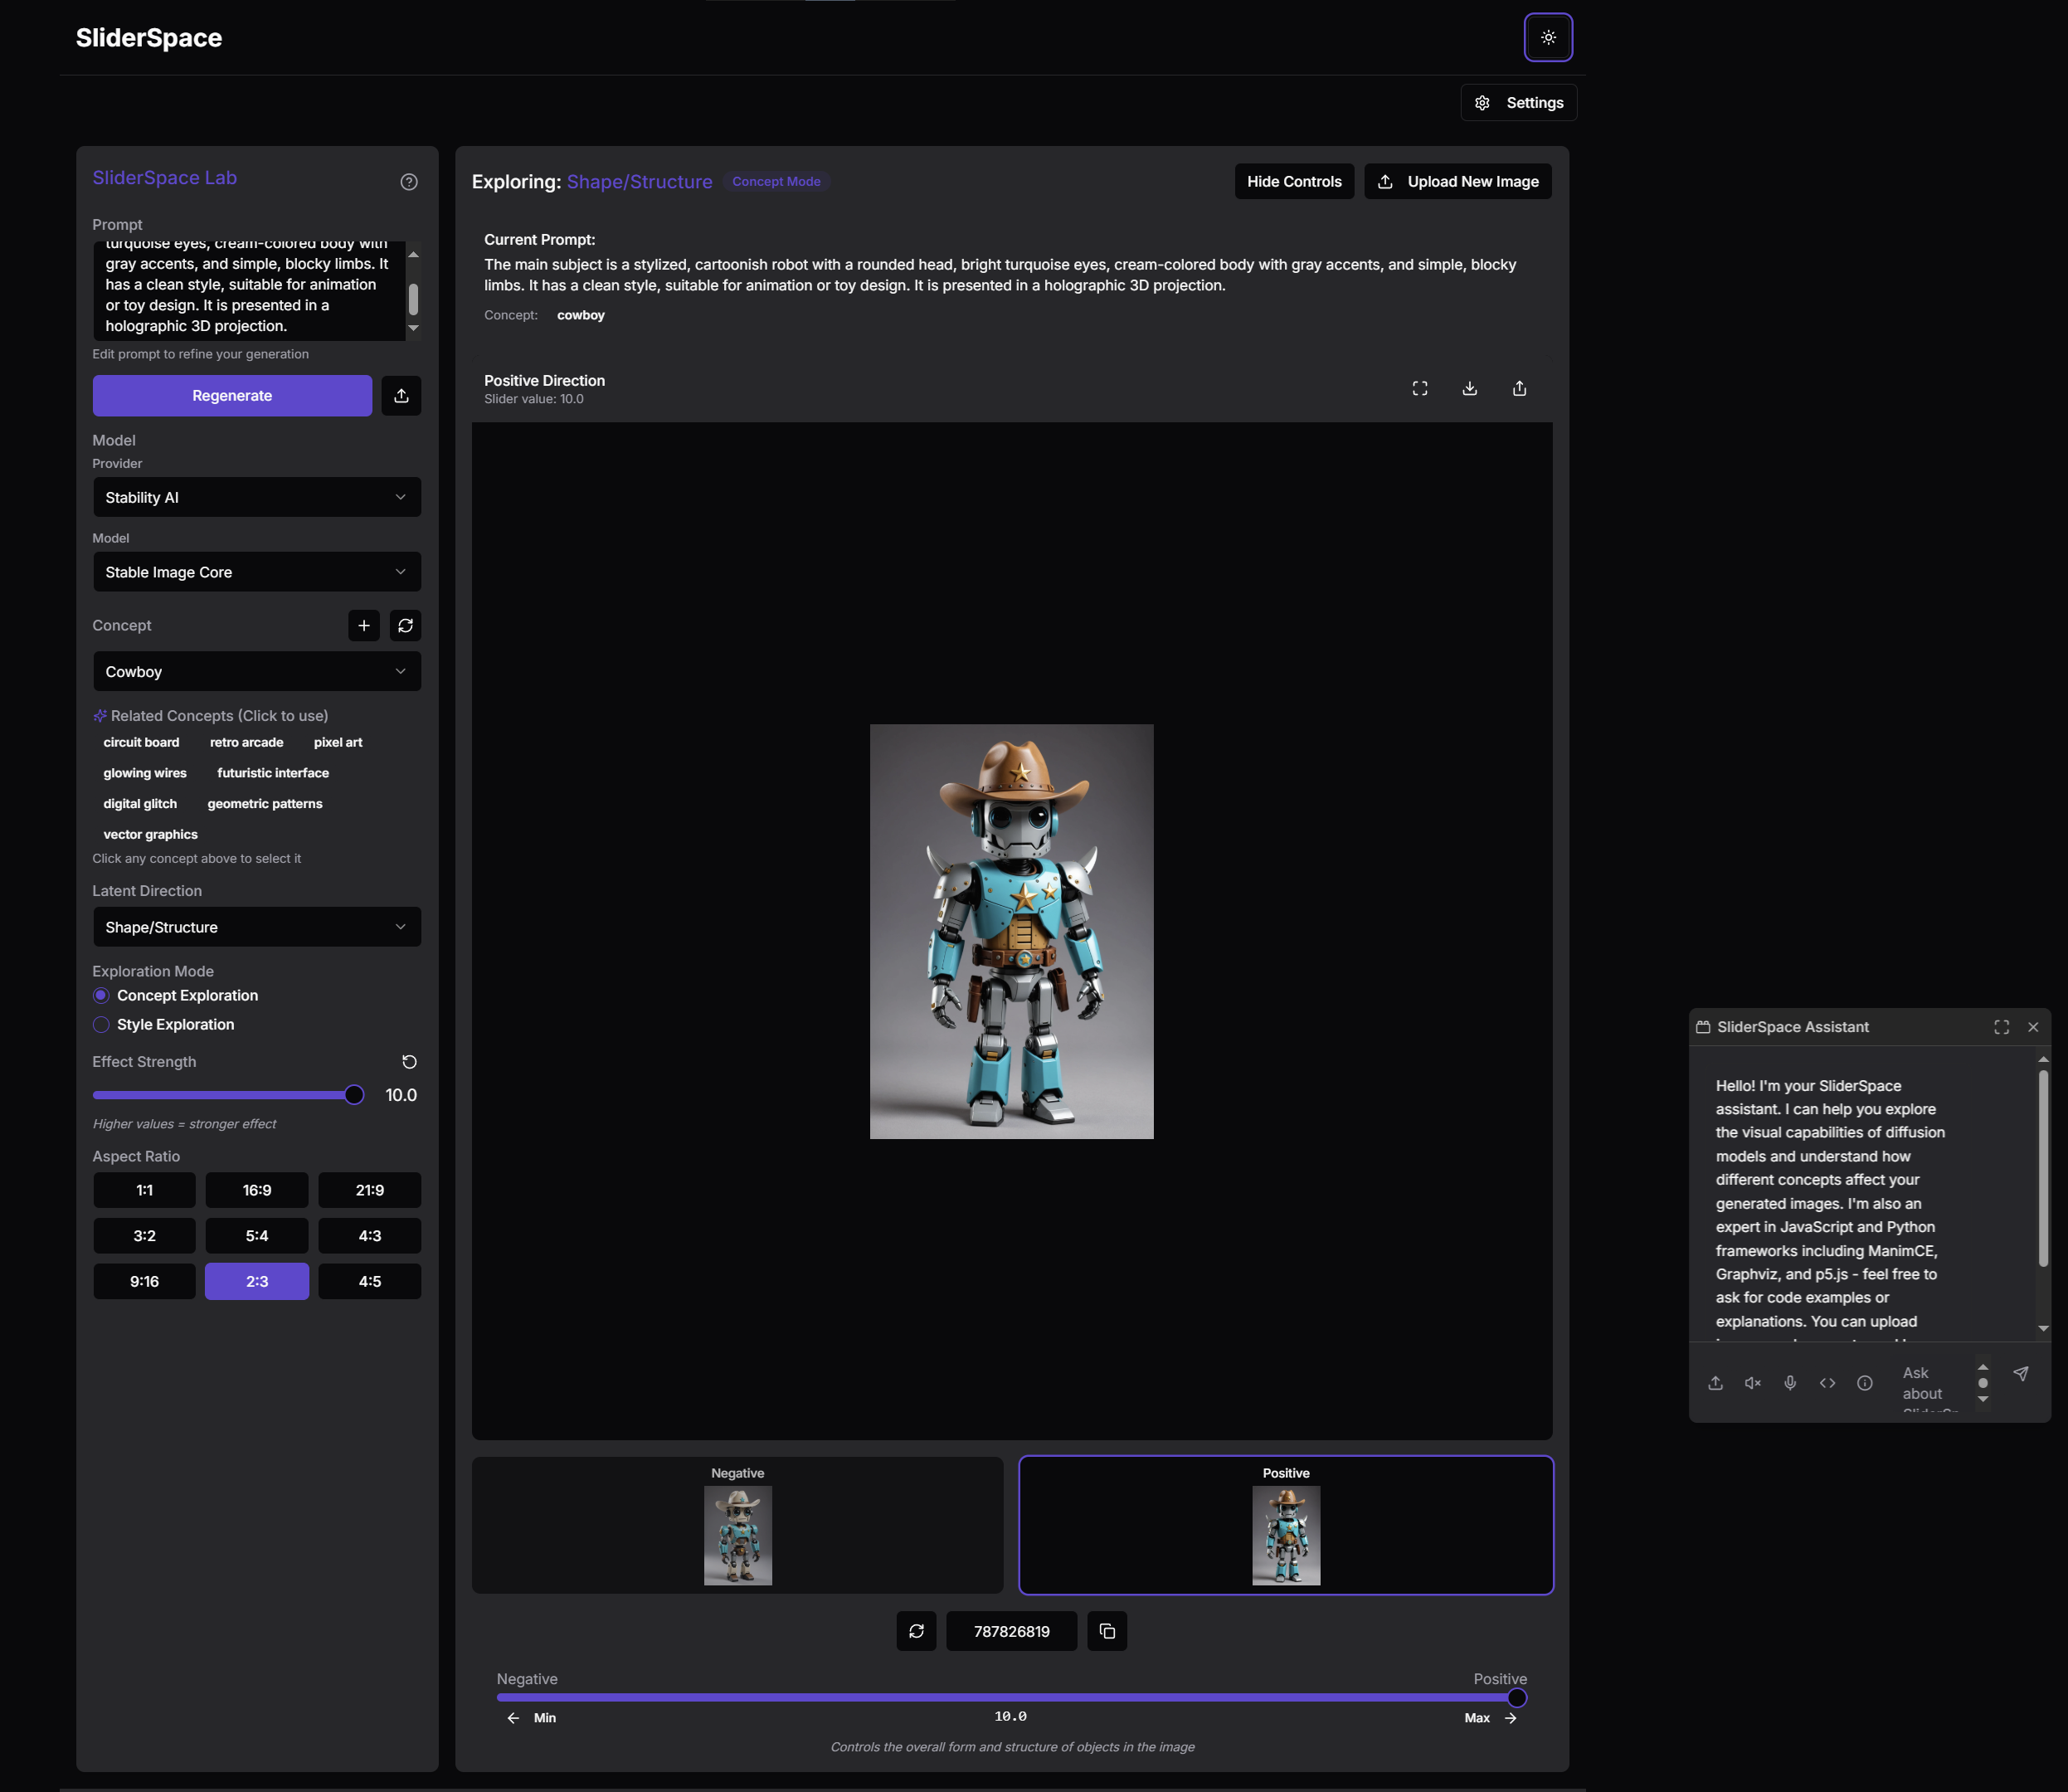2068x1792 pixels.
Task: Click the add concept plus icon
Action: 364,625
